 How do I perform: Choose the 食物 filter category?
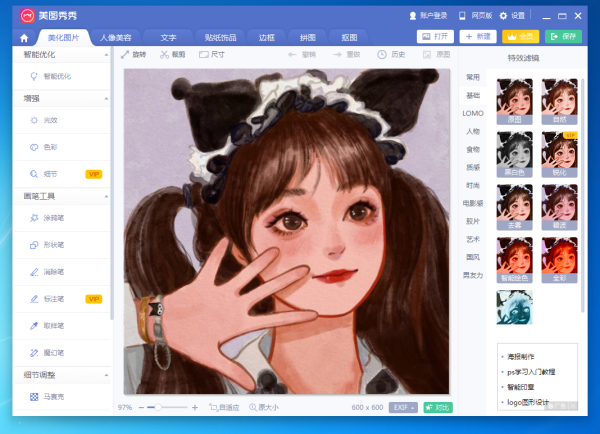(x=473, y=149)
